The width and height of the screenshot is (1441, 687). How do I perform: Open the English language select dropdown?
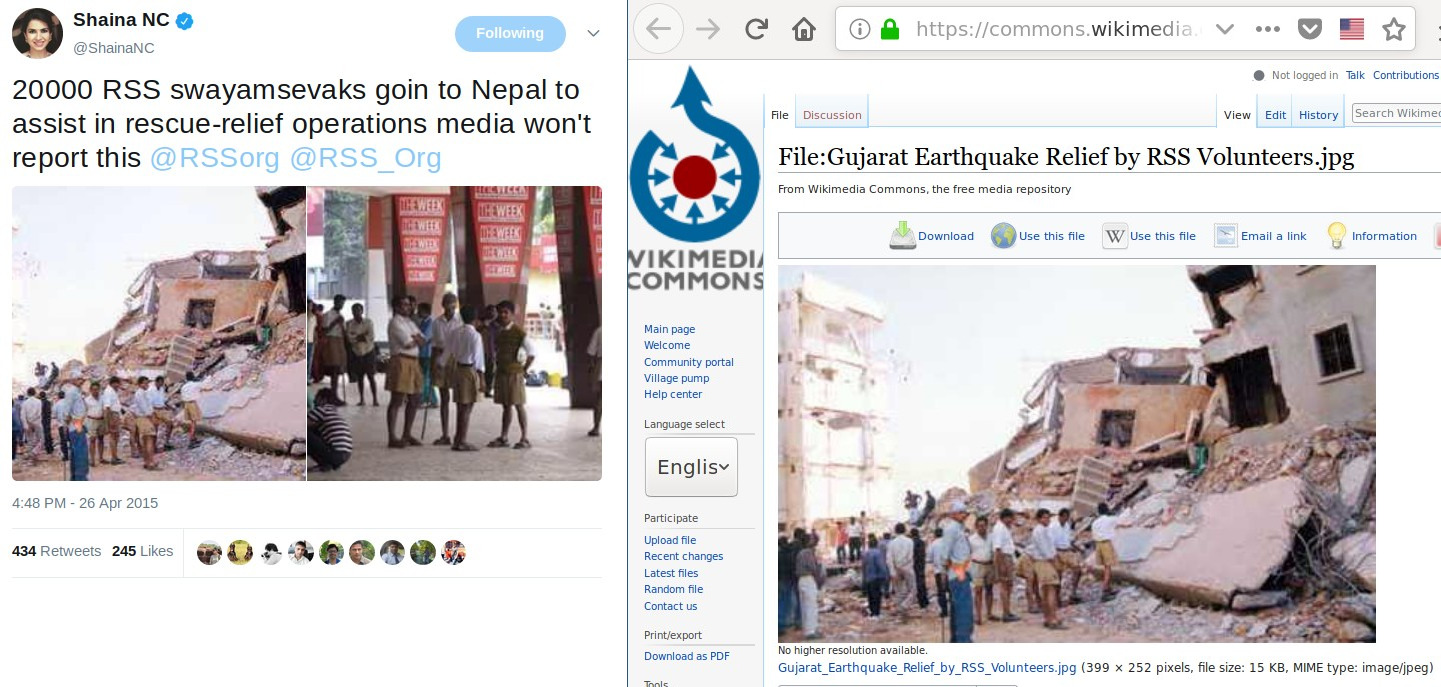(691, 467)
